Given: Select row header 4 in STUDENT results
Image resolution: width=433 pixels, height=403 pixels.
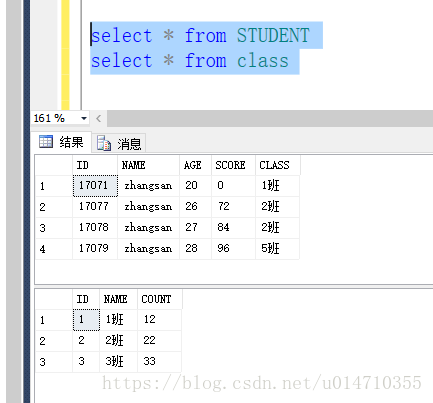Looking at the screenshot, I should [x=54, y=249].
